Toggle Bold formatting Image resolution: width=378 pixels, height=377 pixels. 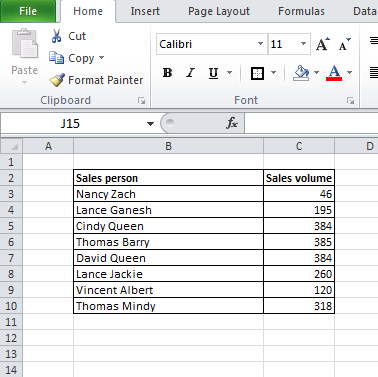coord(167,73)
